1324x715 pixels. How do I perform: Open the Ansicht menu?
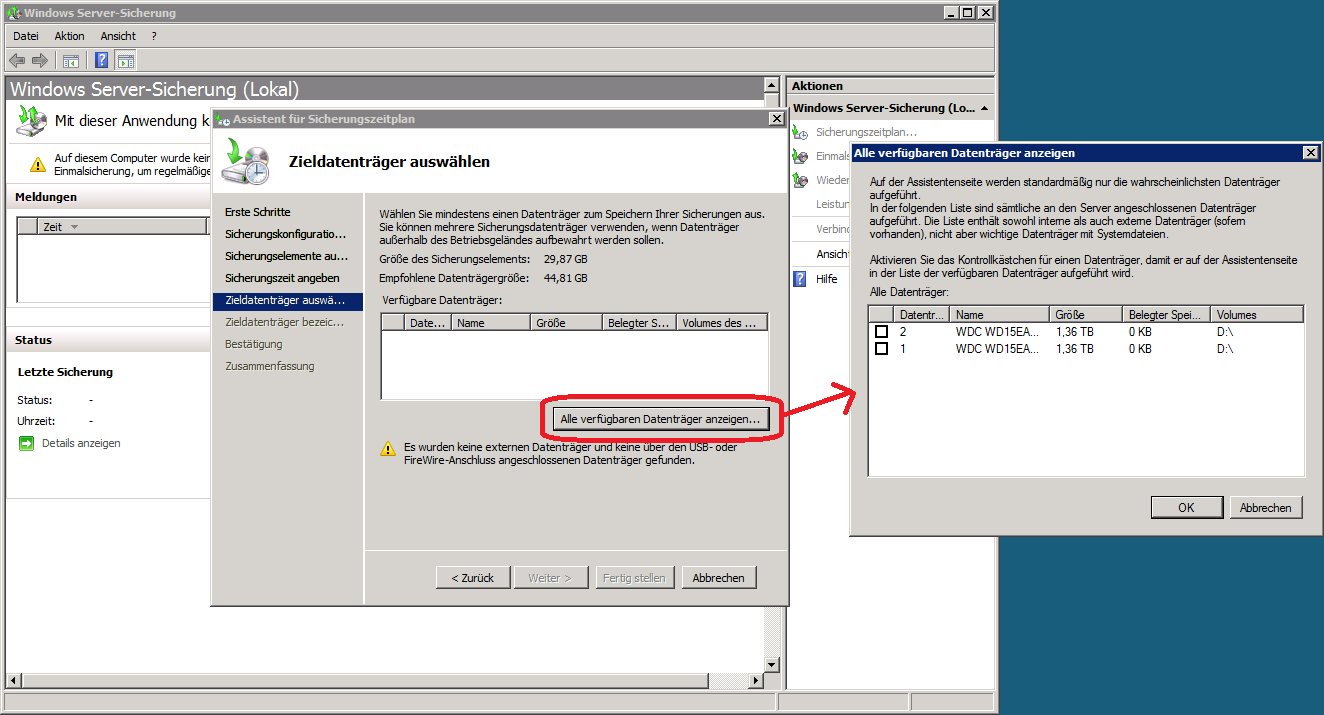[x=118, y=36]
